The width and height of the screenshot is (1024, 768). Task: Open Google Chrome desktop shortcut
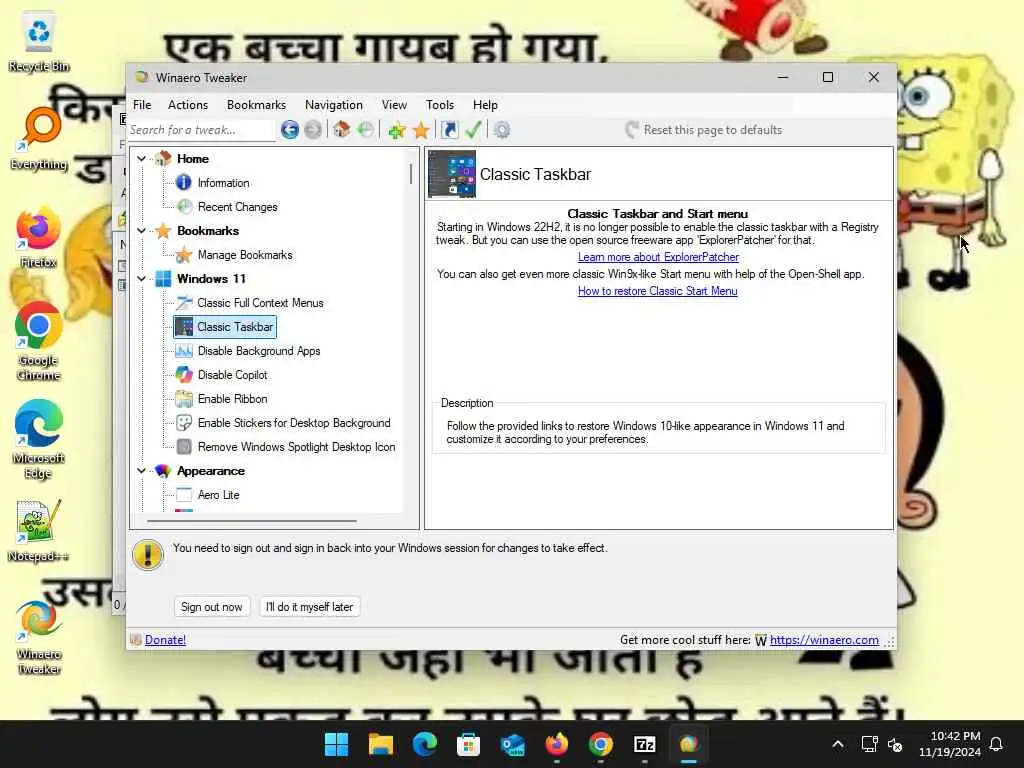tap(39, 342)
